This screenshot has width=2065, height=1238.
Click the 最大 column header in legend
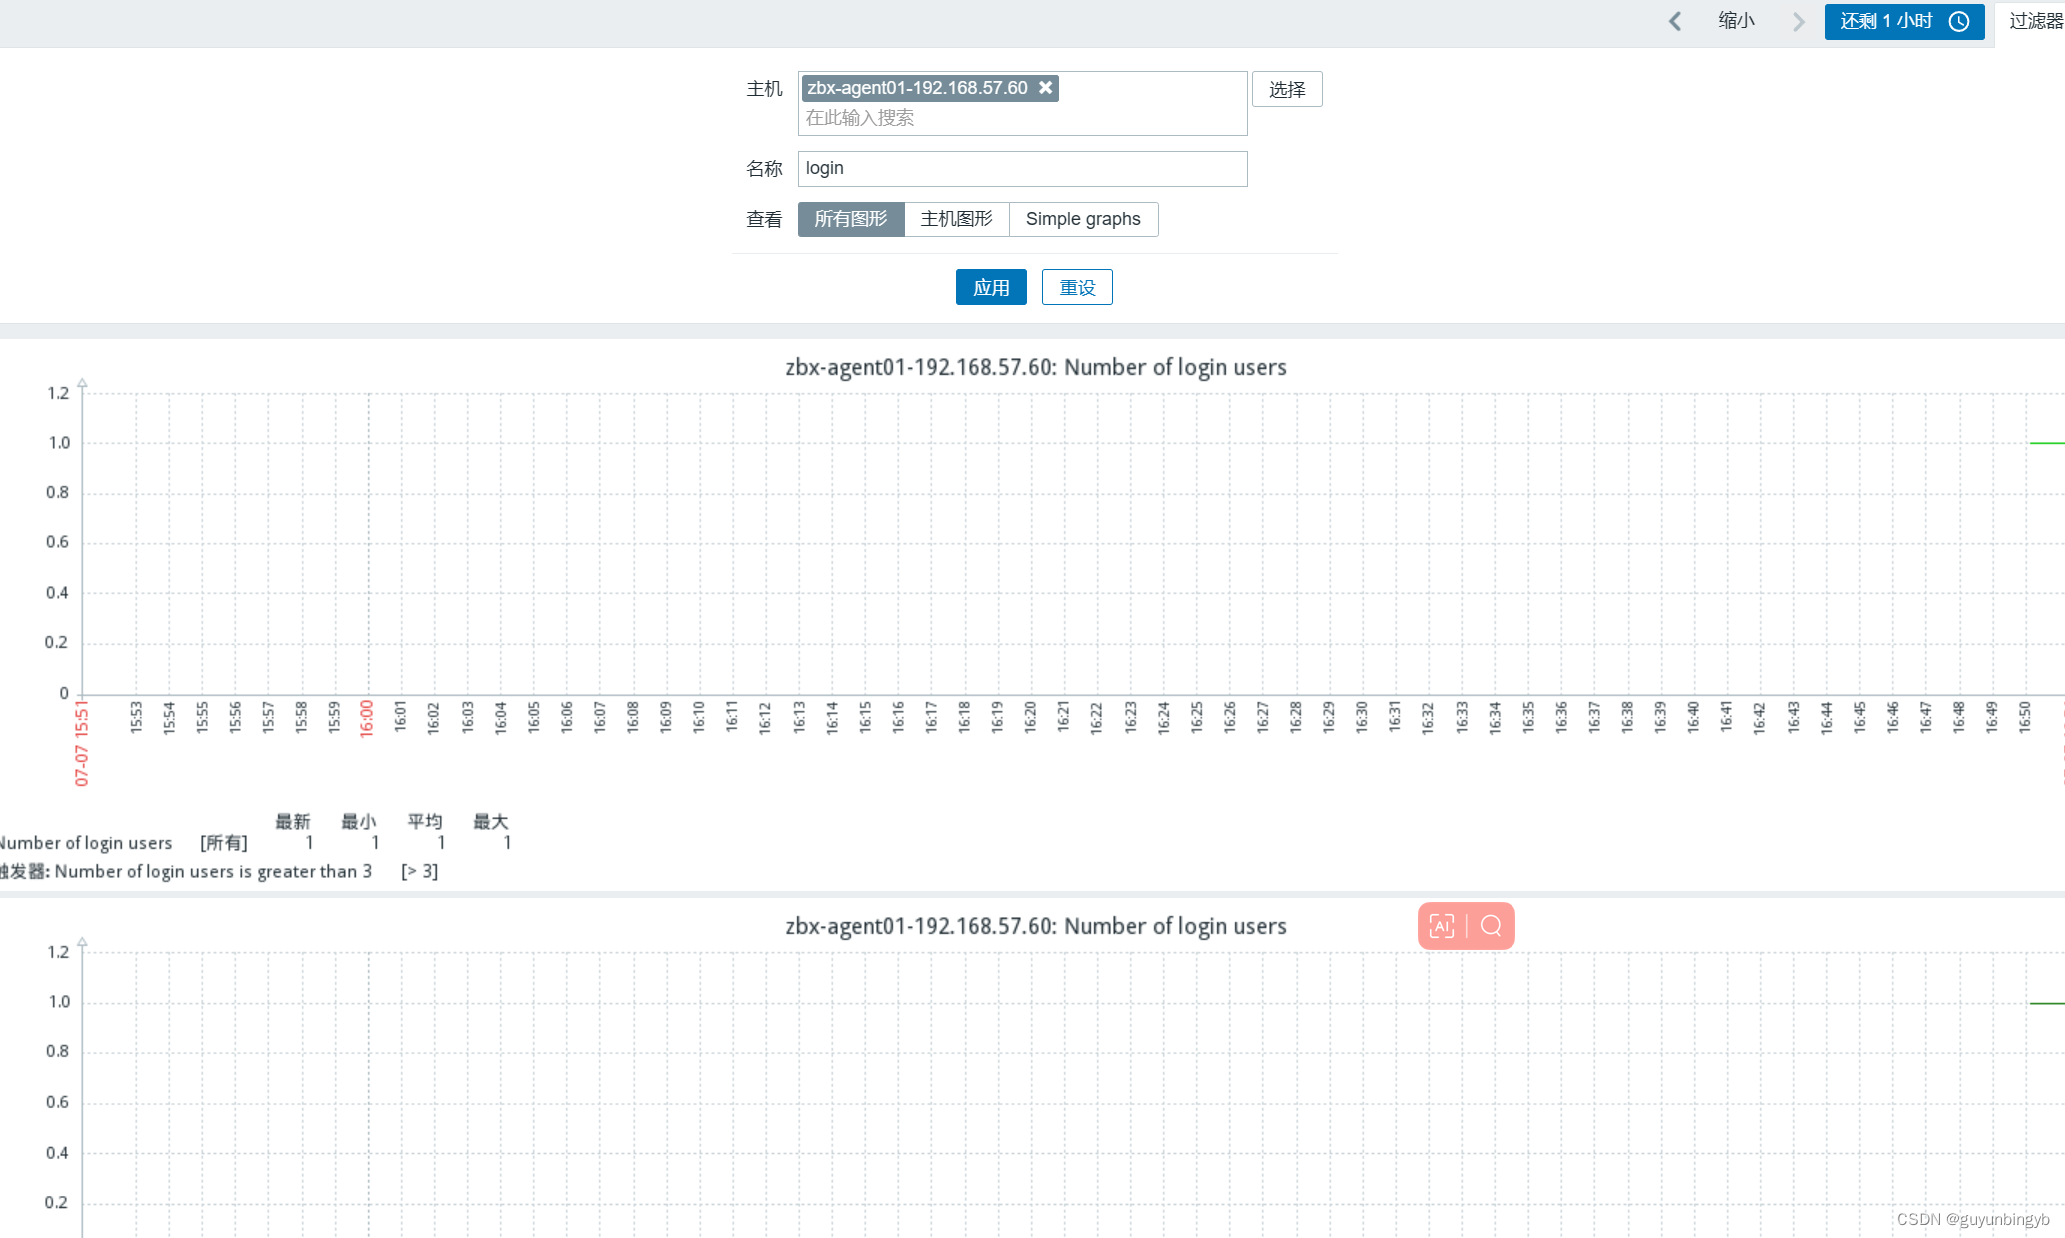[491, 821]
